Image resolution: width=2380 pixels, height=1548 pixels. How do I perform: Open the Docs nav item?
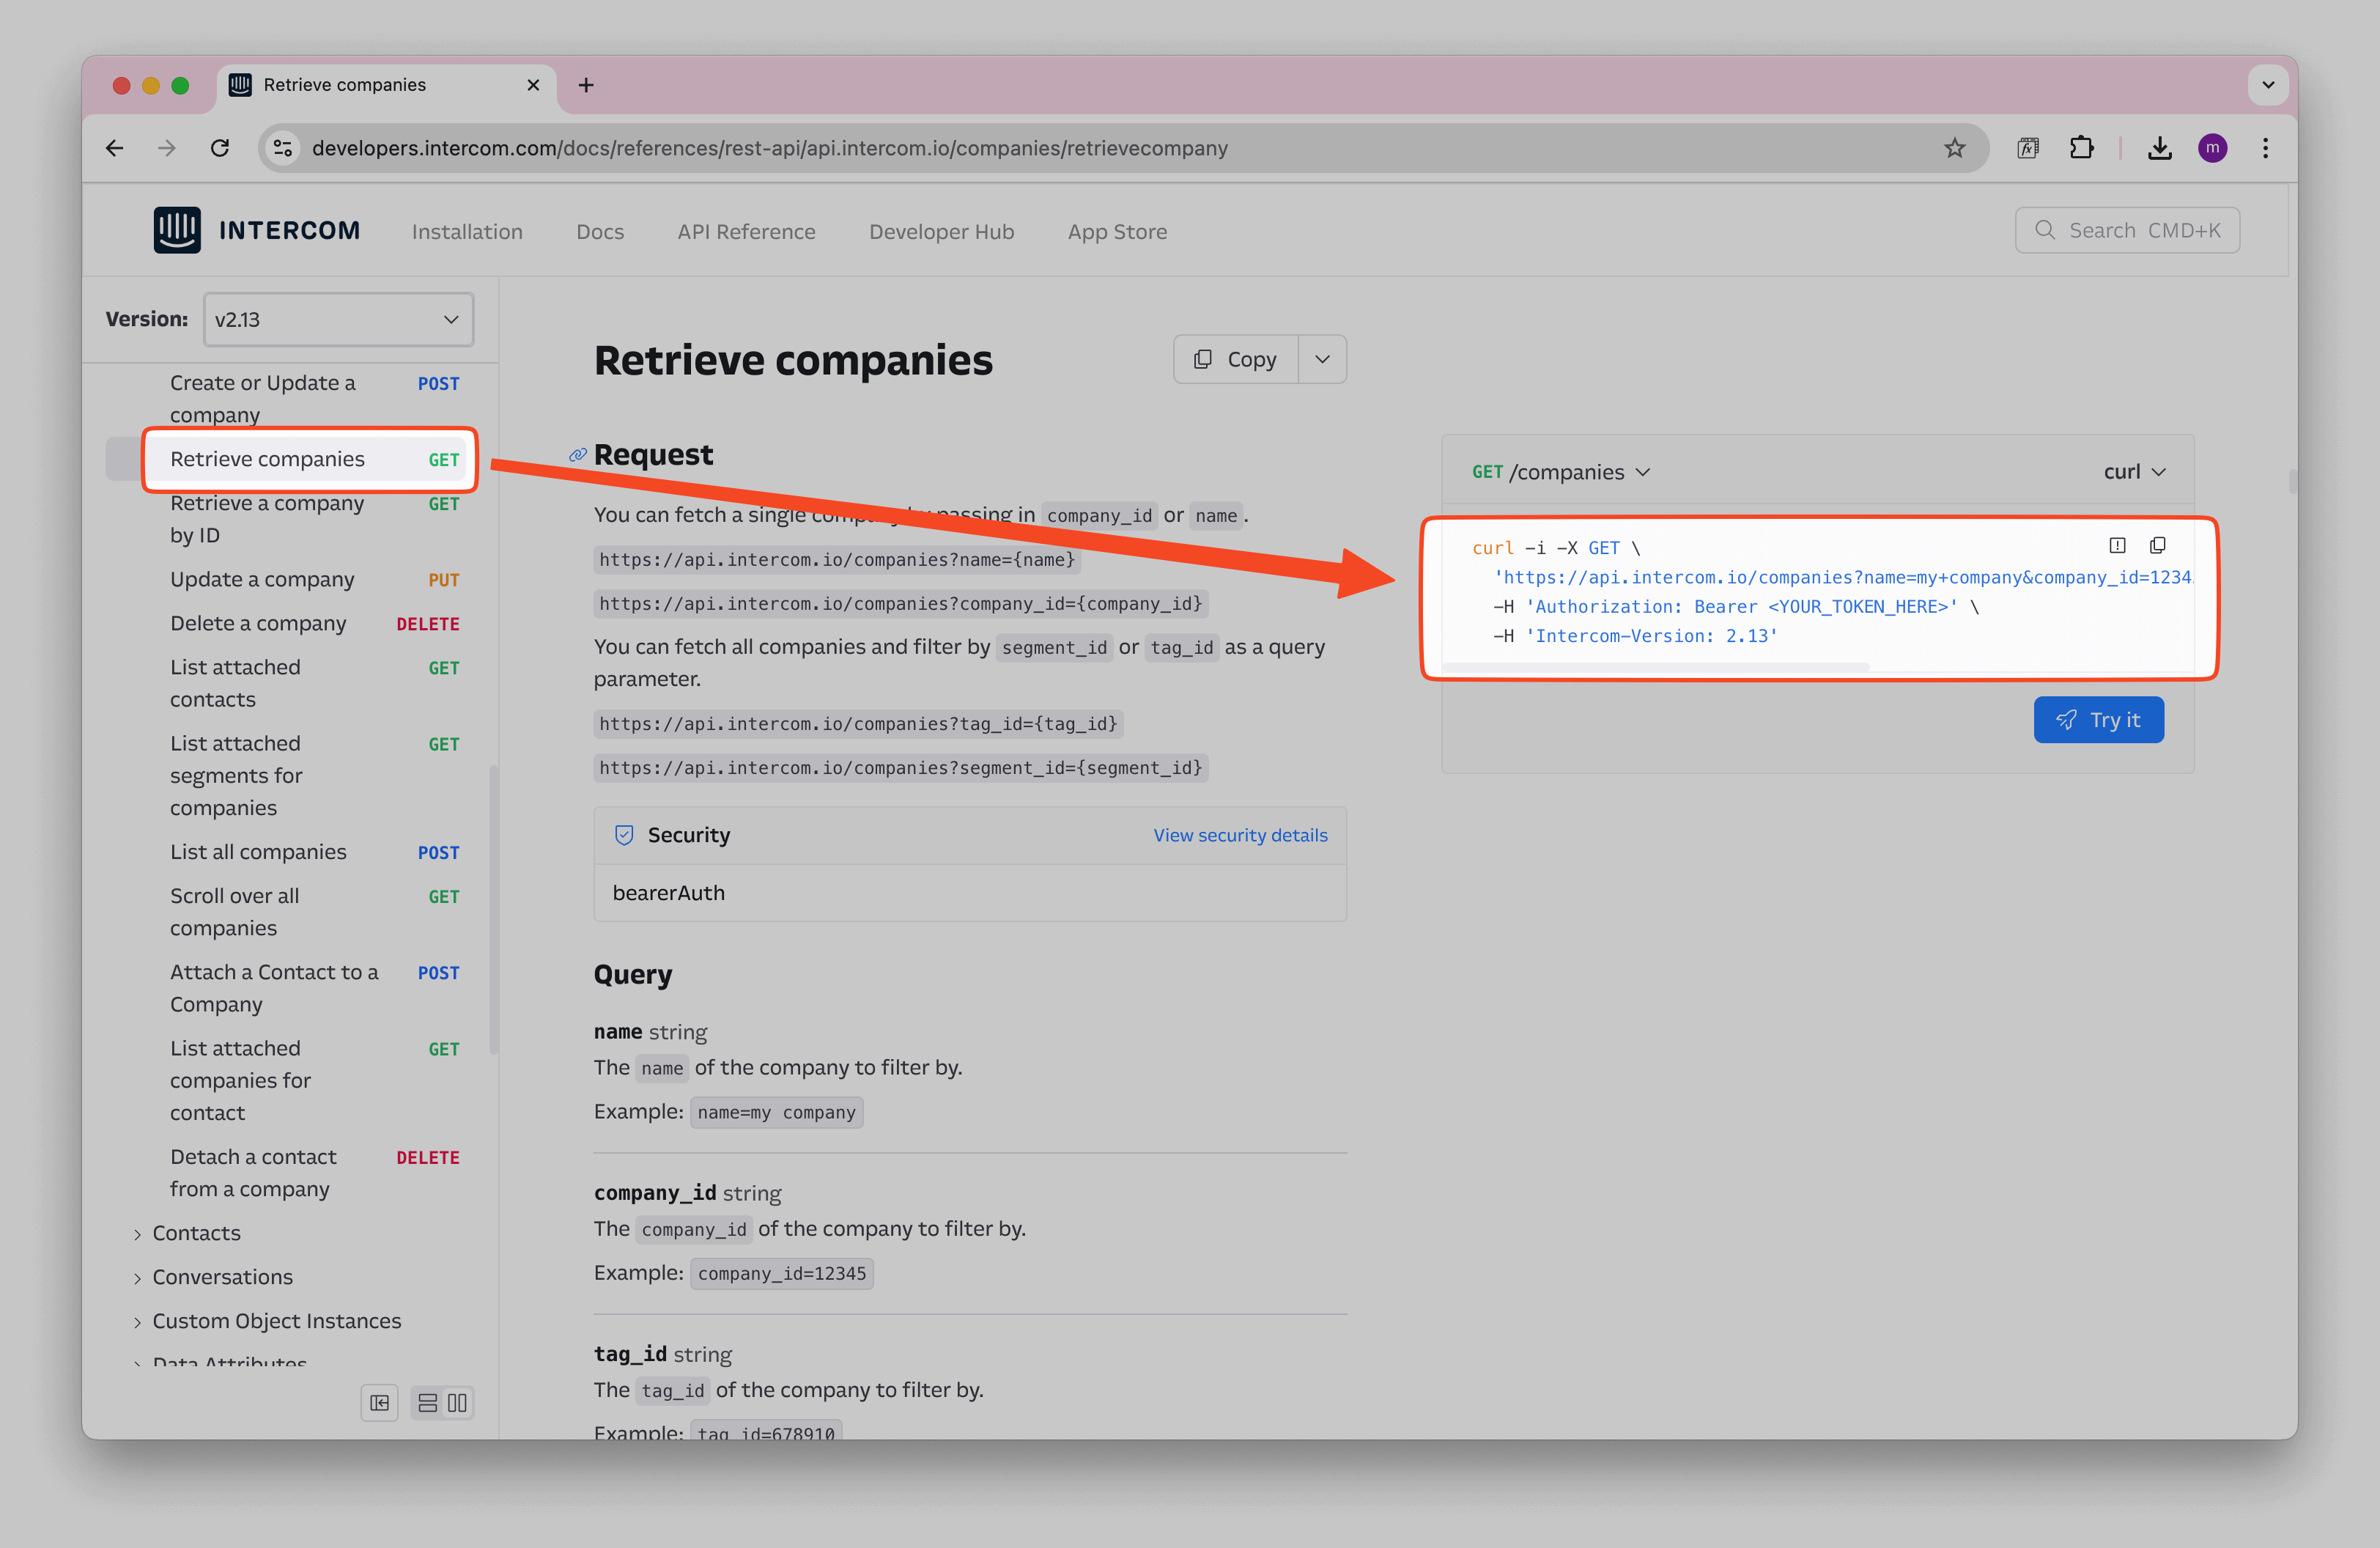pos(600,232)
